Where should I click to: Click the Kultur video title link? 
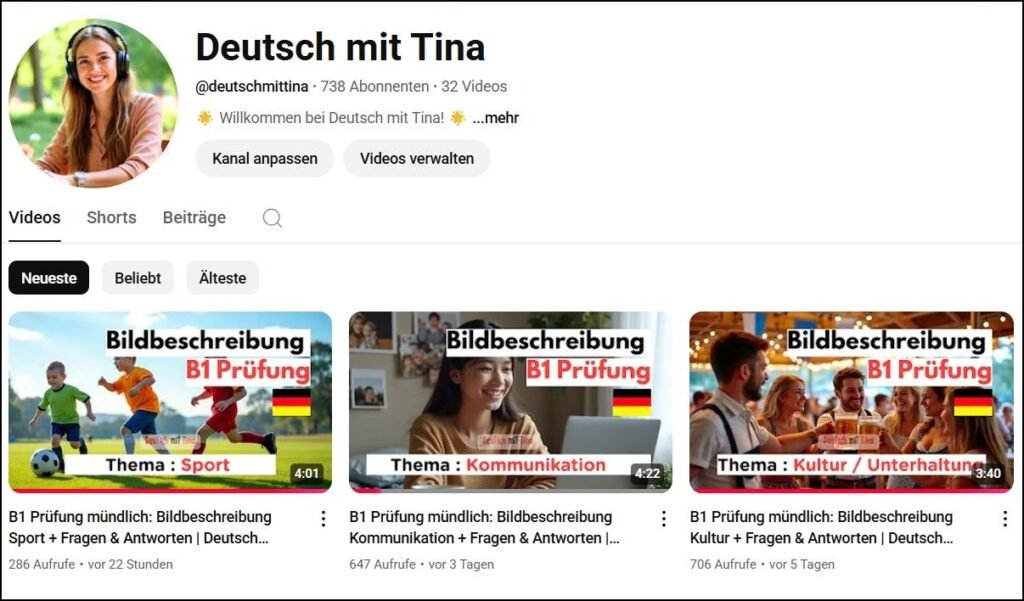(x=822, y=528)
